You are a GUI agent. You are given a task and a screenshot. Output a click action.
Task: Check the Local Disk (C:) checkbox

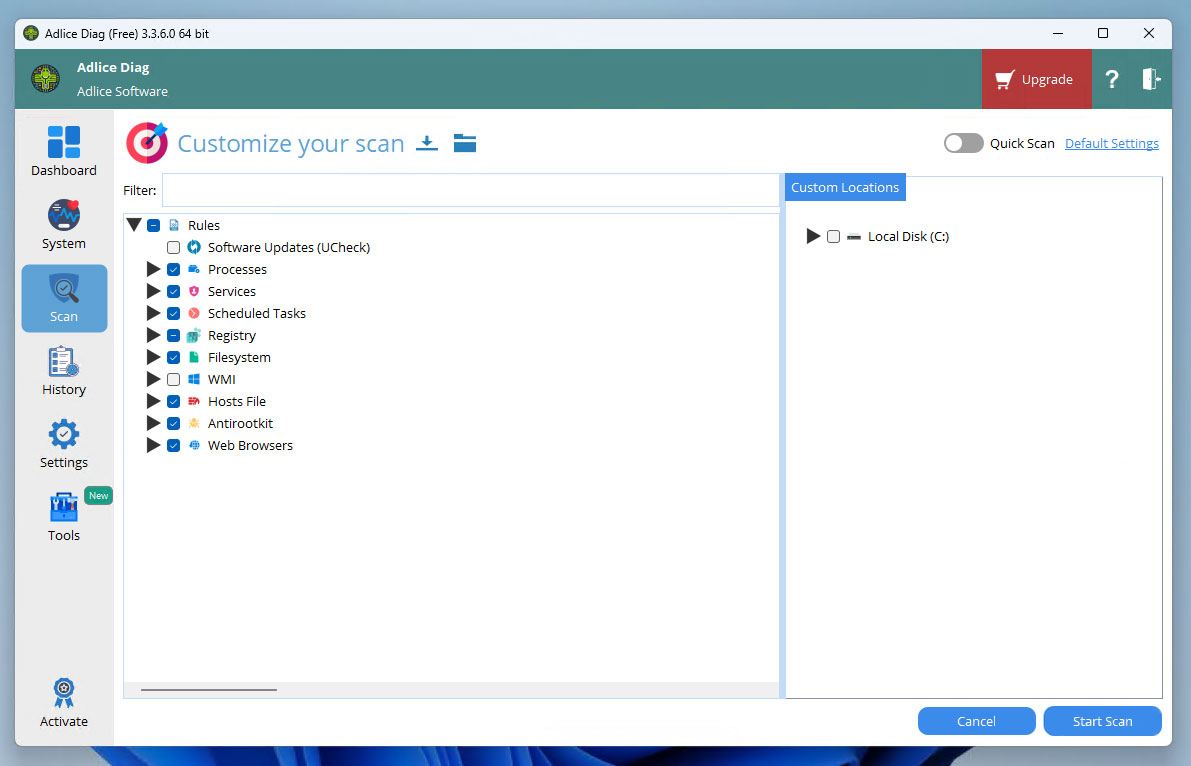[x=833, y=237]
